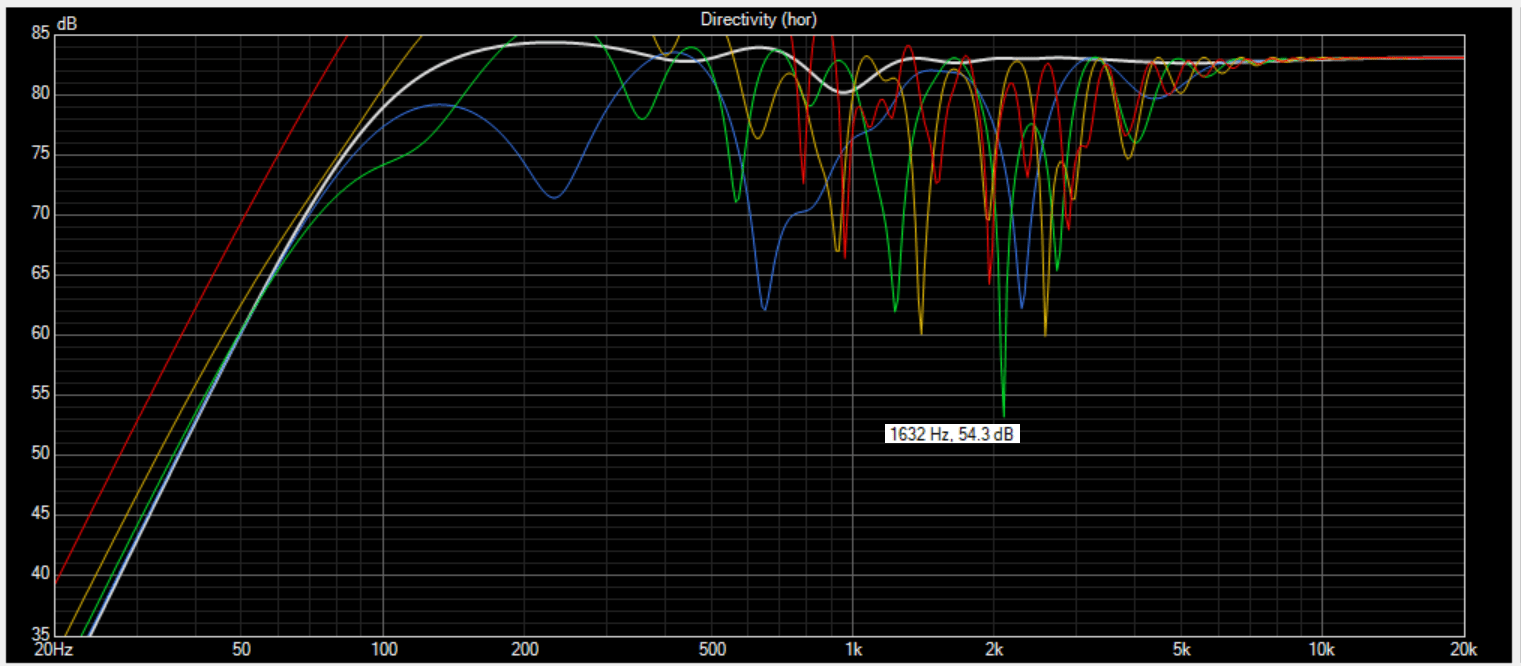Click the 65 value on the dB axis

[40, 274]
